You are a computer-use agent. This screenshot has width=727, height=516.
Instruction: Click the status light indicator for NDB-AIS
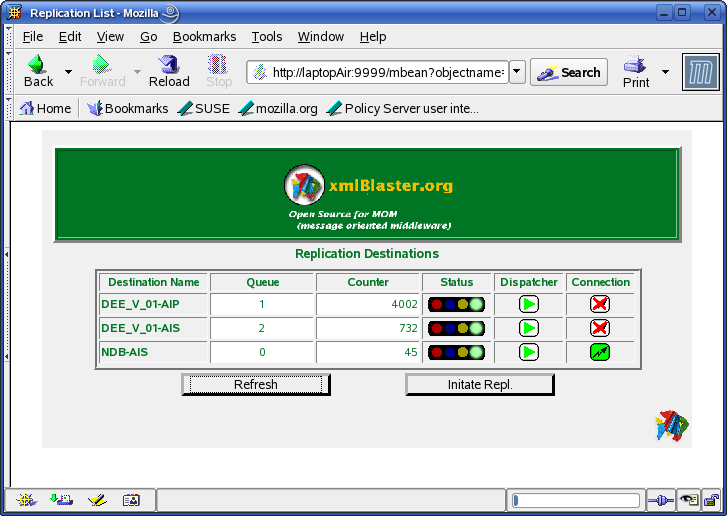[x=456, y=352]
